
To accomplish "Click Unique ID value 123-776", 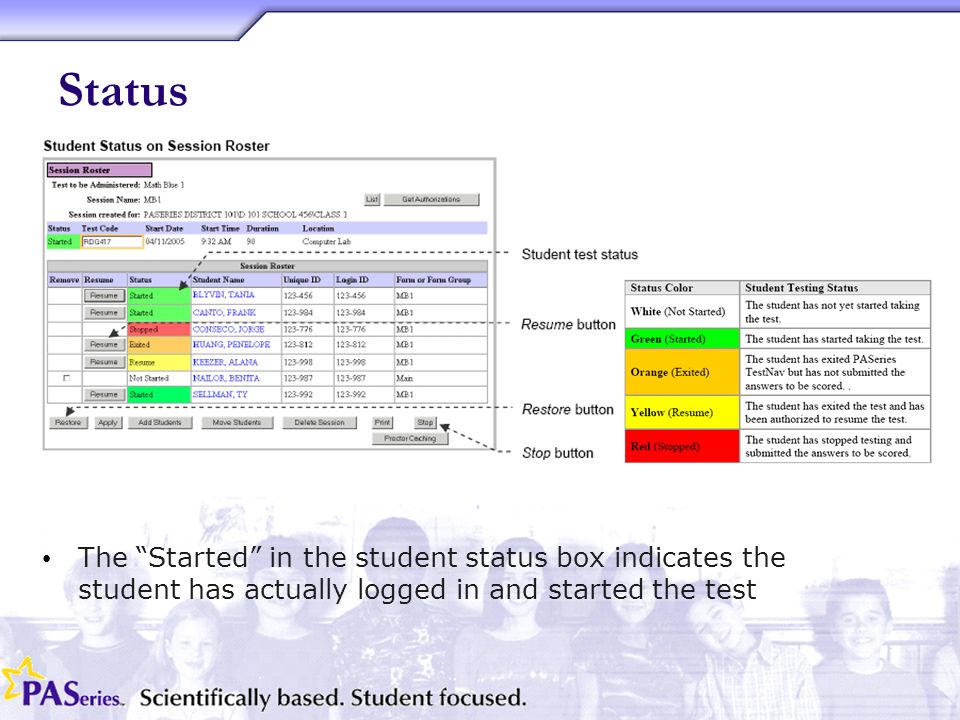I will pos(298,329).
